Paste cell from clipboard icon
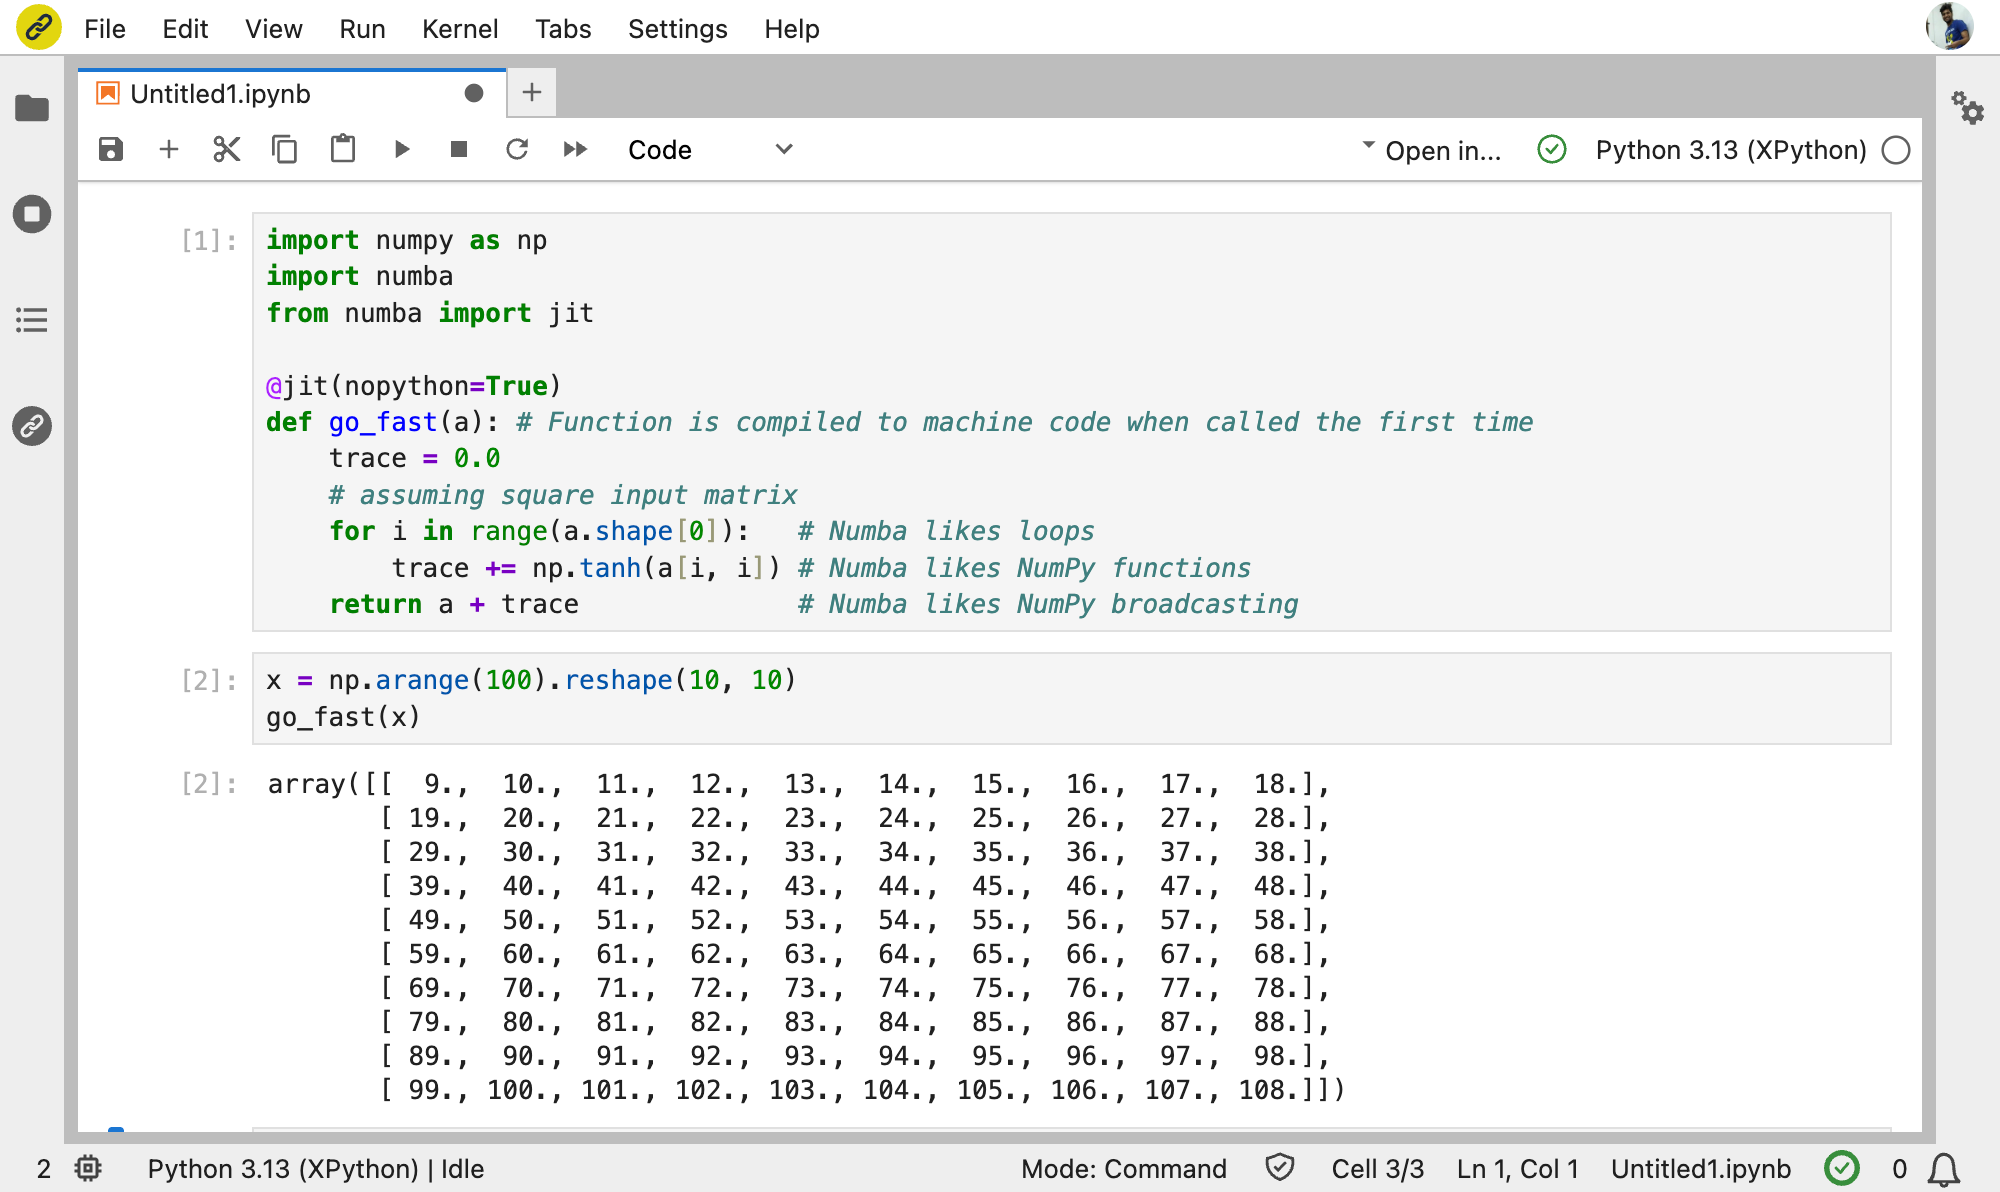The height and width of the screenshot is (1192, 2000). pos(343,150)
